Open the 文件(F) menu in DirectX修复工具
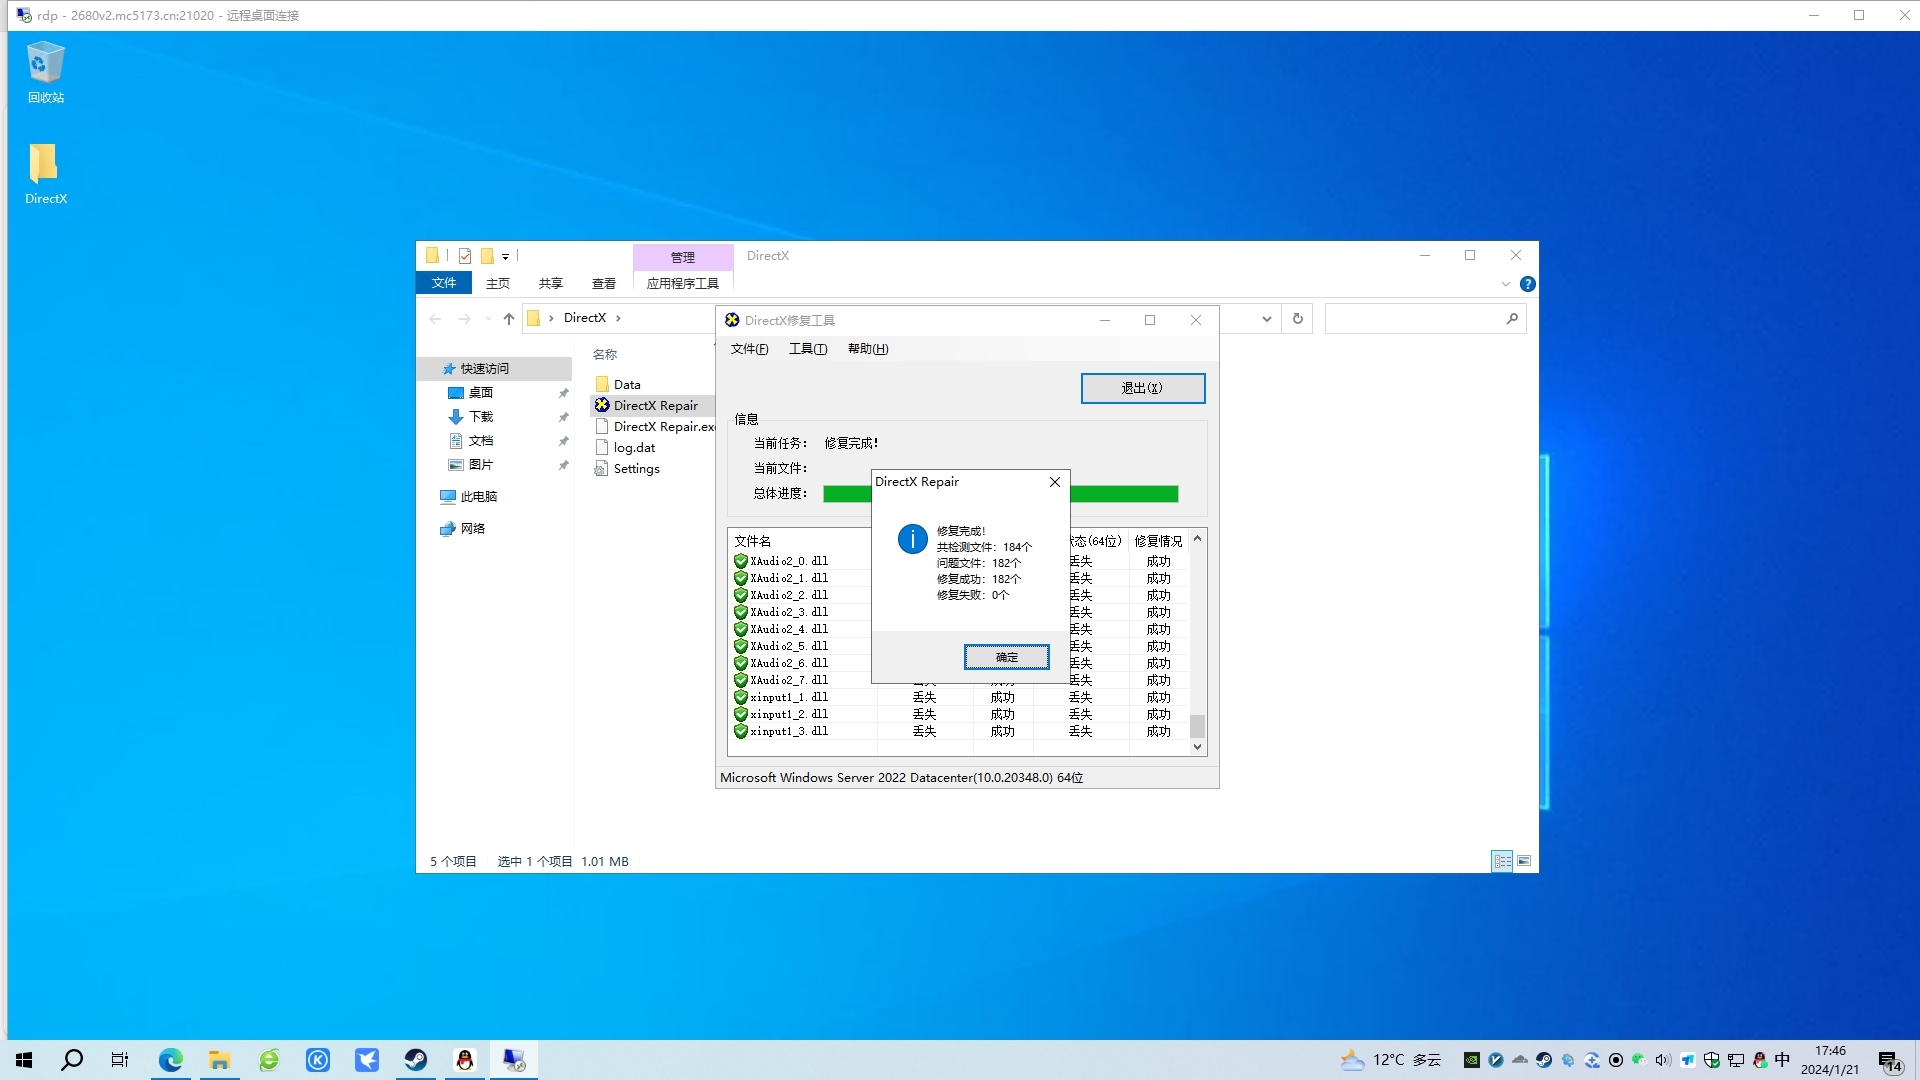 click(749, 349)
